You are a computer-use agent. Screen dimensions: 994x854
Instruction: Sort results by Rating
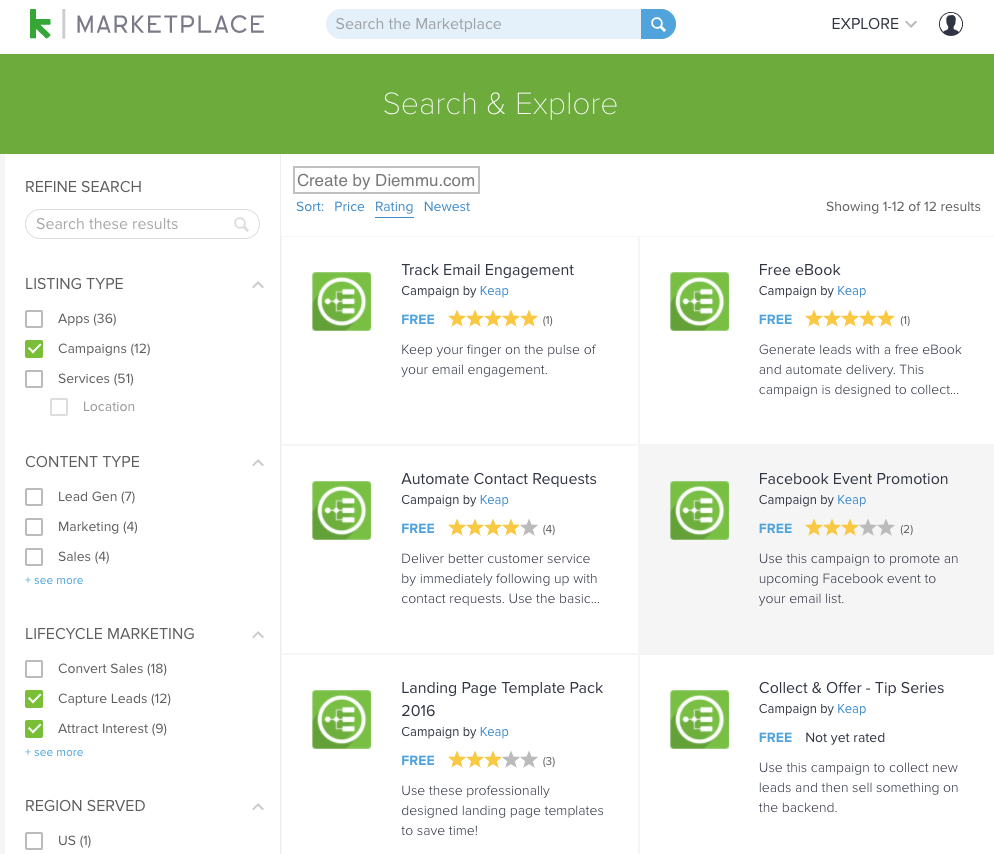[394, 207]
